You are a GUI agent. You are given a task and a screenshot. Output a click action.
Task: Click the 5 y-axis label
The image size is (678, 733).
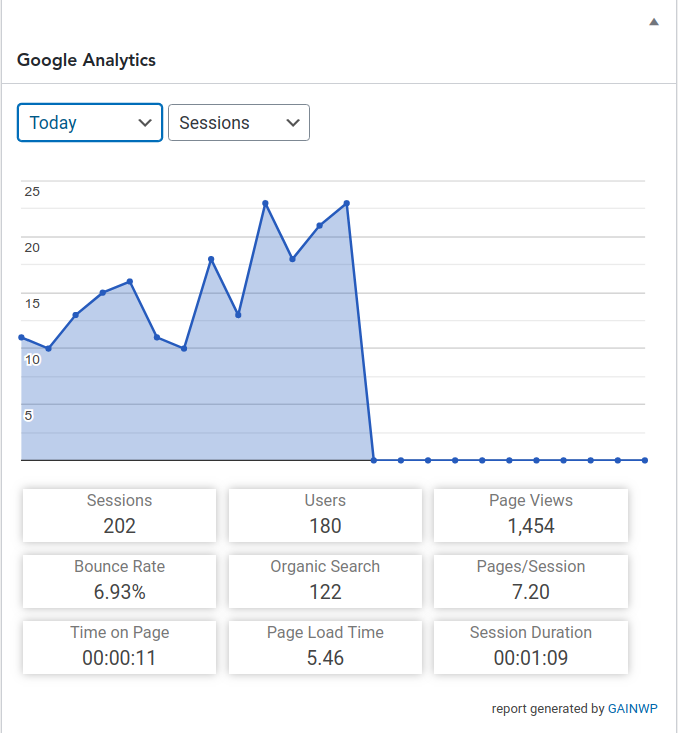click(29, 416)
